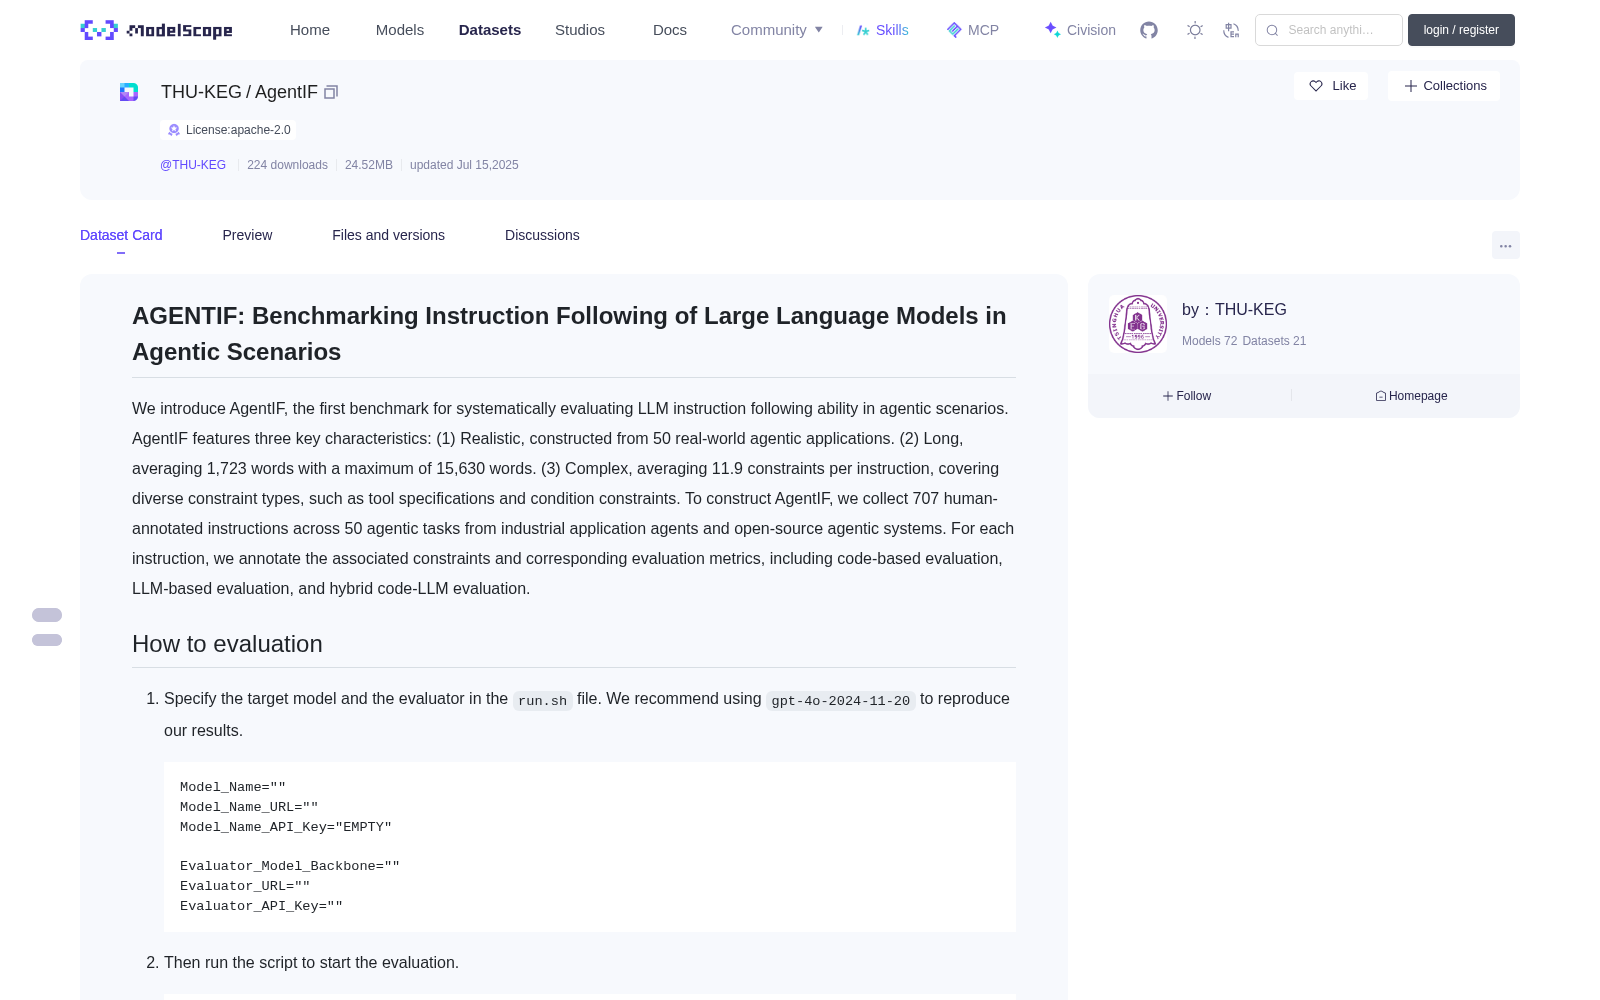1600x1000 pixels.
Task: Open the Civision page
Action: (x=1080, y=30)
